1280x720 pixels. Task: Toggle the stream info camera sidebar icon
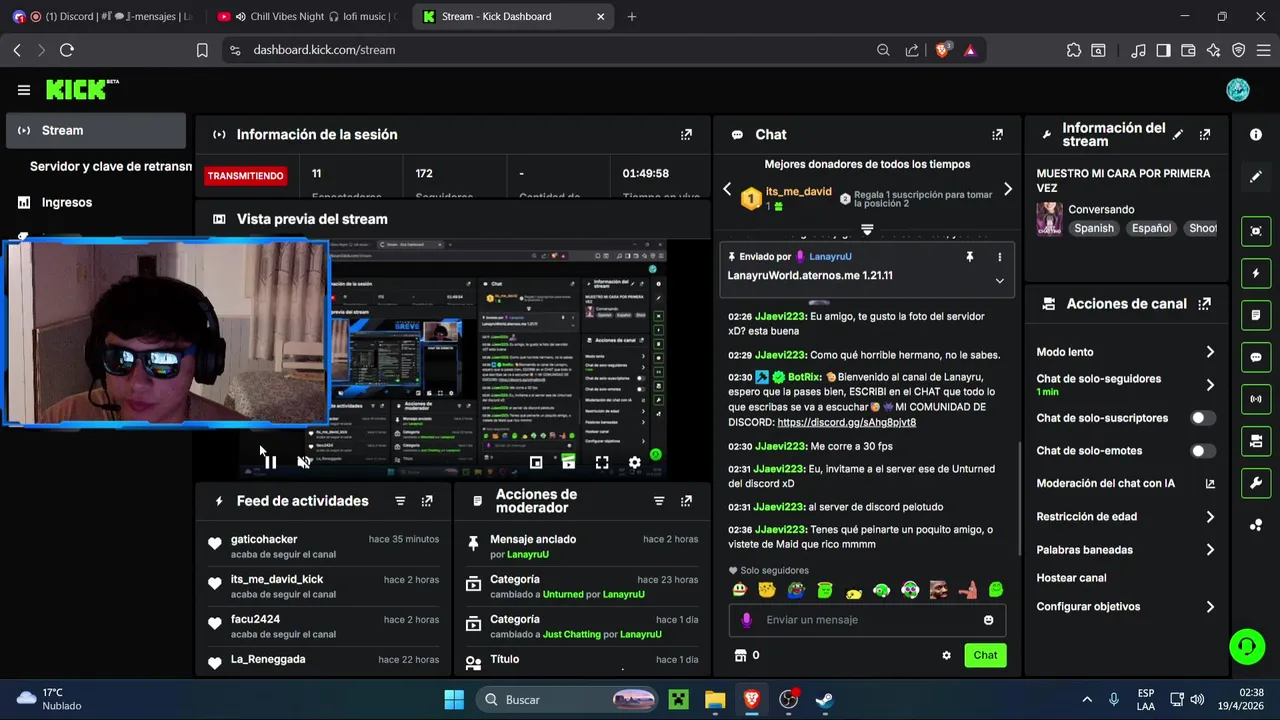tap(1256, 441)
